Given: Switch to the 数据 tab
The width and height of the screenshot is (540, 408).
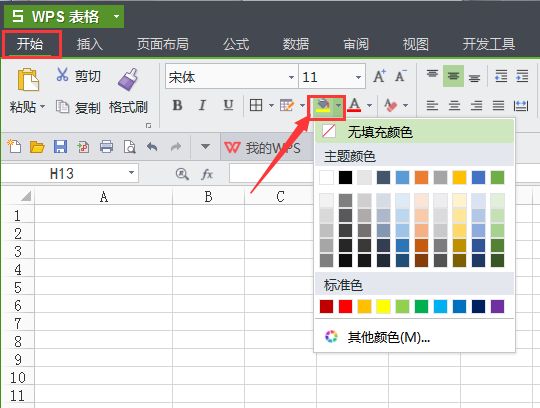Looking at the screenshot, I should click(x=296, y=44).
